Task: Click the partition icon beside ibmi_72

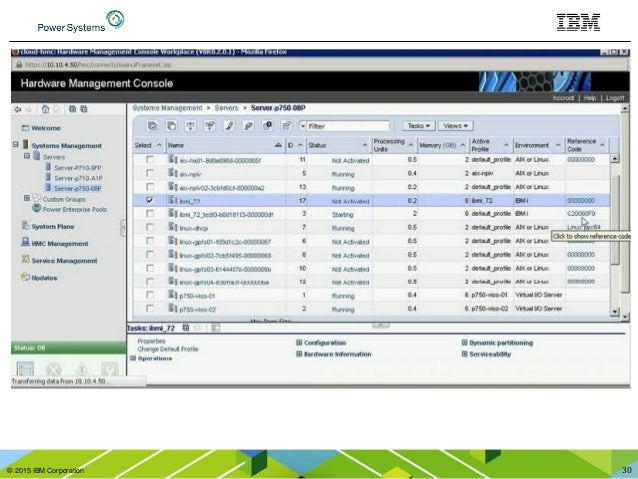Action: tap(173, 200)
